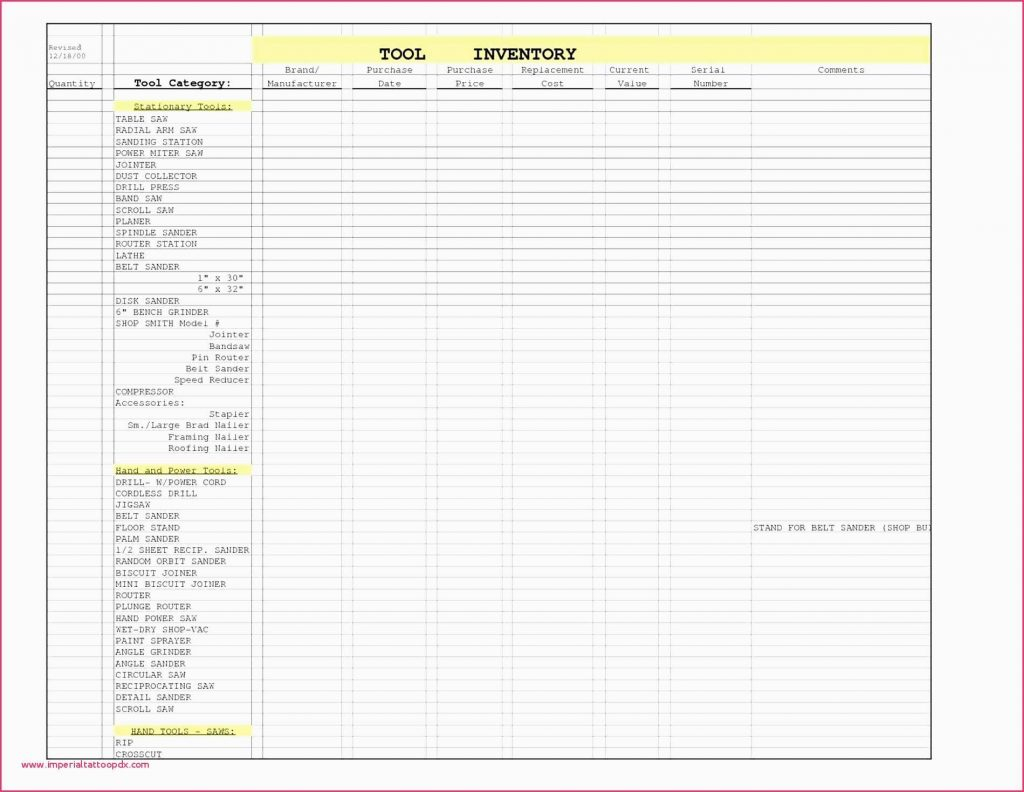Select the Accessories: cell
Viewport: 1024px width, 792px height.
point(150,403)
